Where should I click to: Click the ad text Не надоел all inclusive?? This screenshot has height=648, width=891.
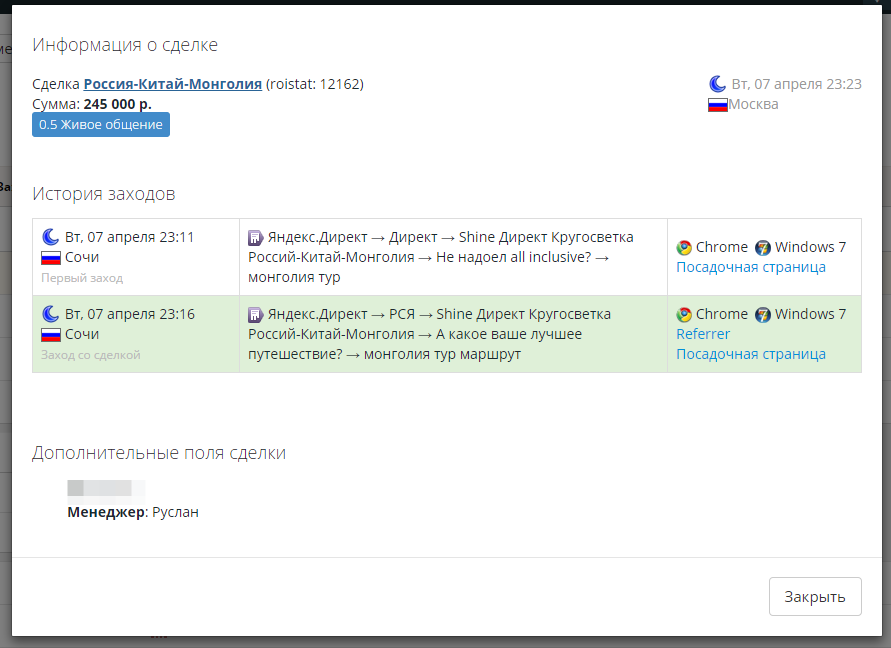tap(514, 257)
